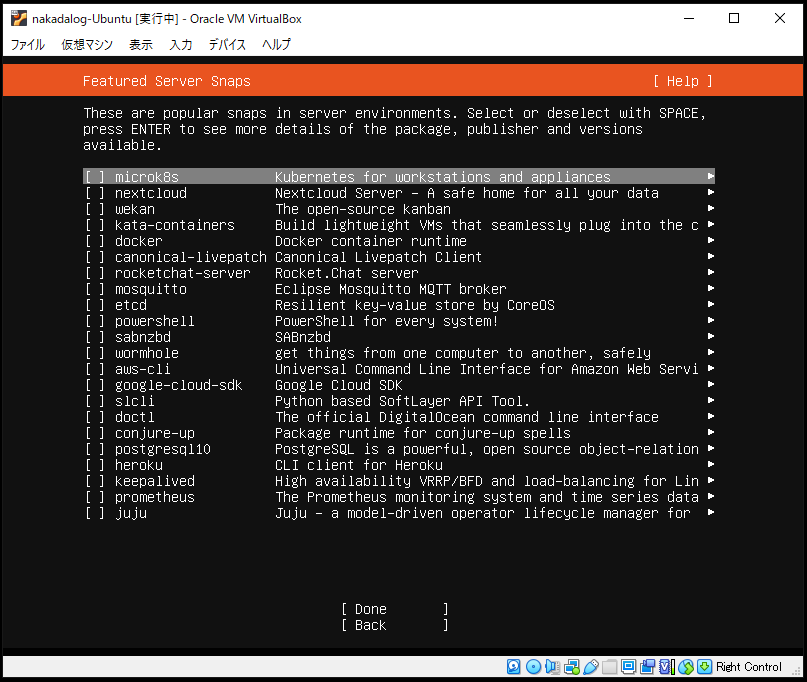Open the デバイス menu
Image resolution: width=807 pixels, height=682 pixels.
[227, 44]
